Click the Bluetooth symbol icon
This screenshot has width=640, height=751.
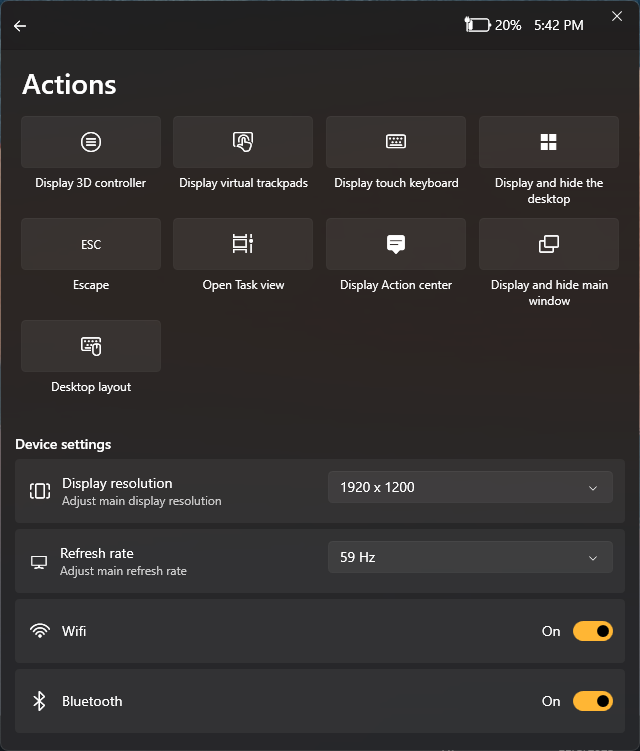point(39,701)
